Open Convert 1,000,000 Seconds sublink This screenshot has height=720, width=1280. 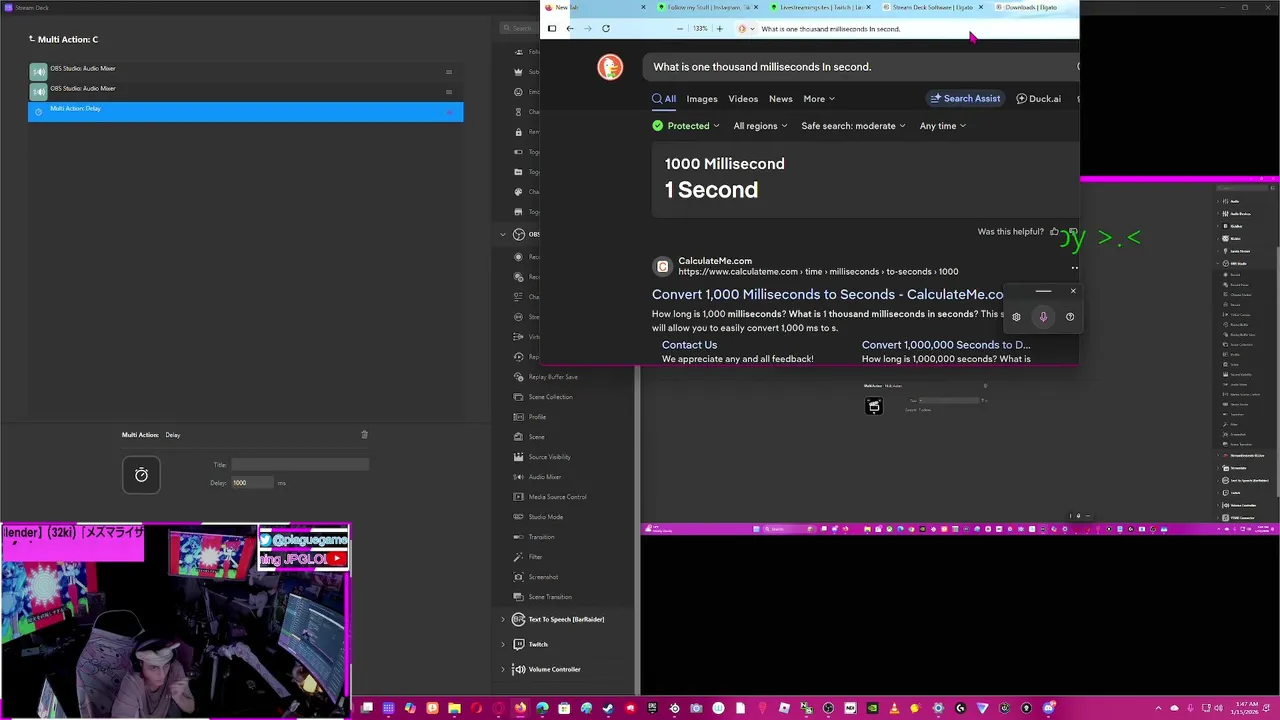(946, 345)
